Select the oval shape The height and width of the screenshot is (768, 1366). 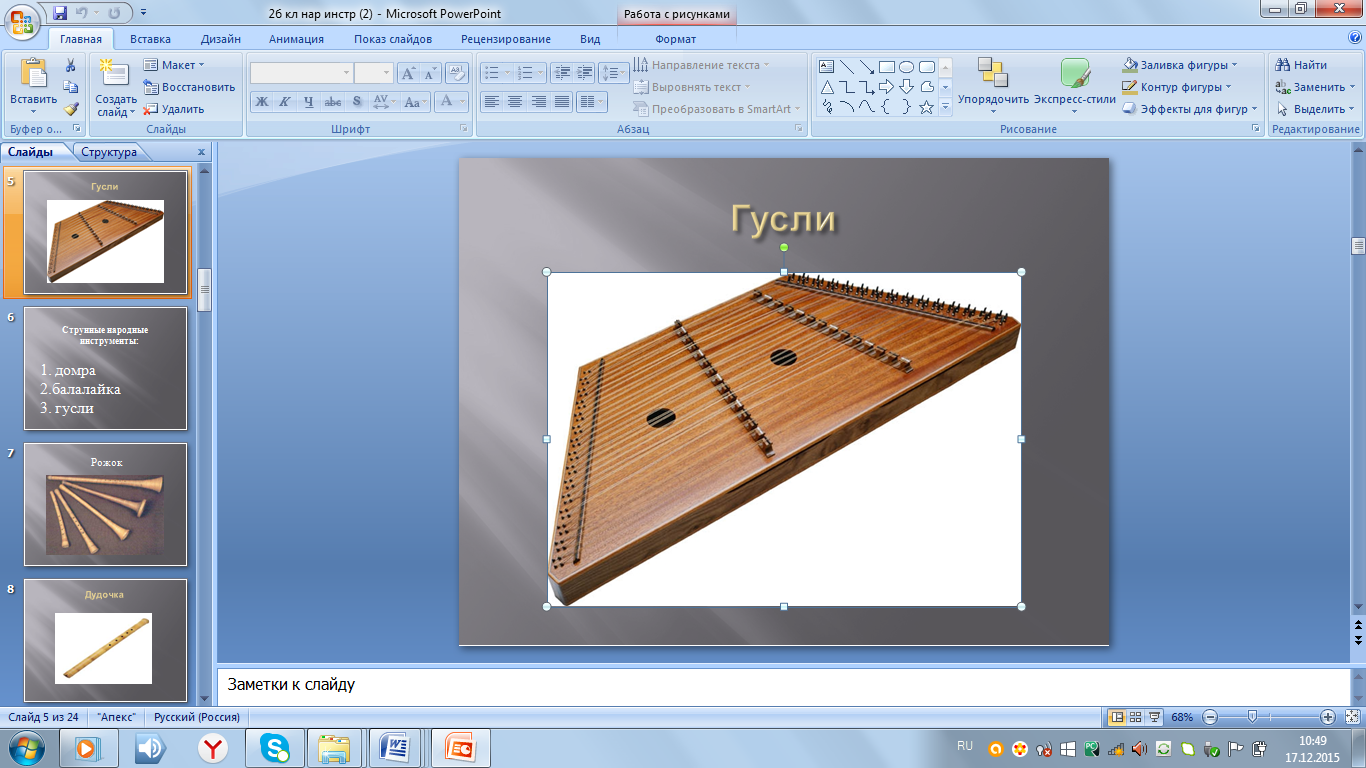pyautogui.click(x=907, y=67)
